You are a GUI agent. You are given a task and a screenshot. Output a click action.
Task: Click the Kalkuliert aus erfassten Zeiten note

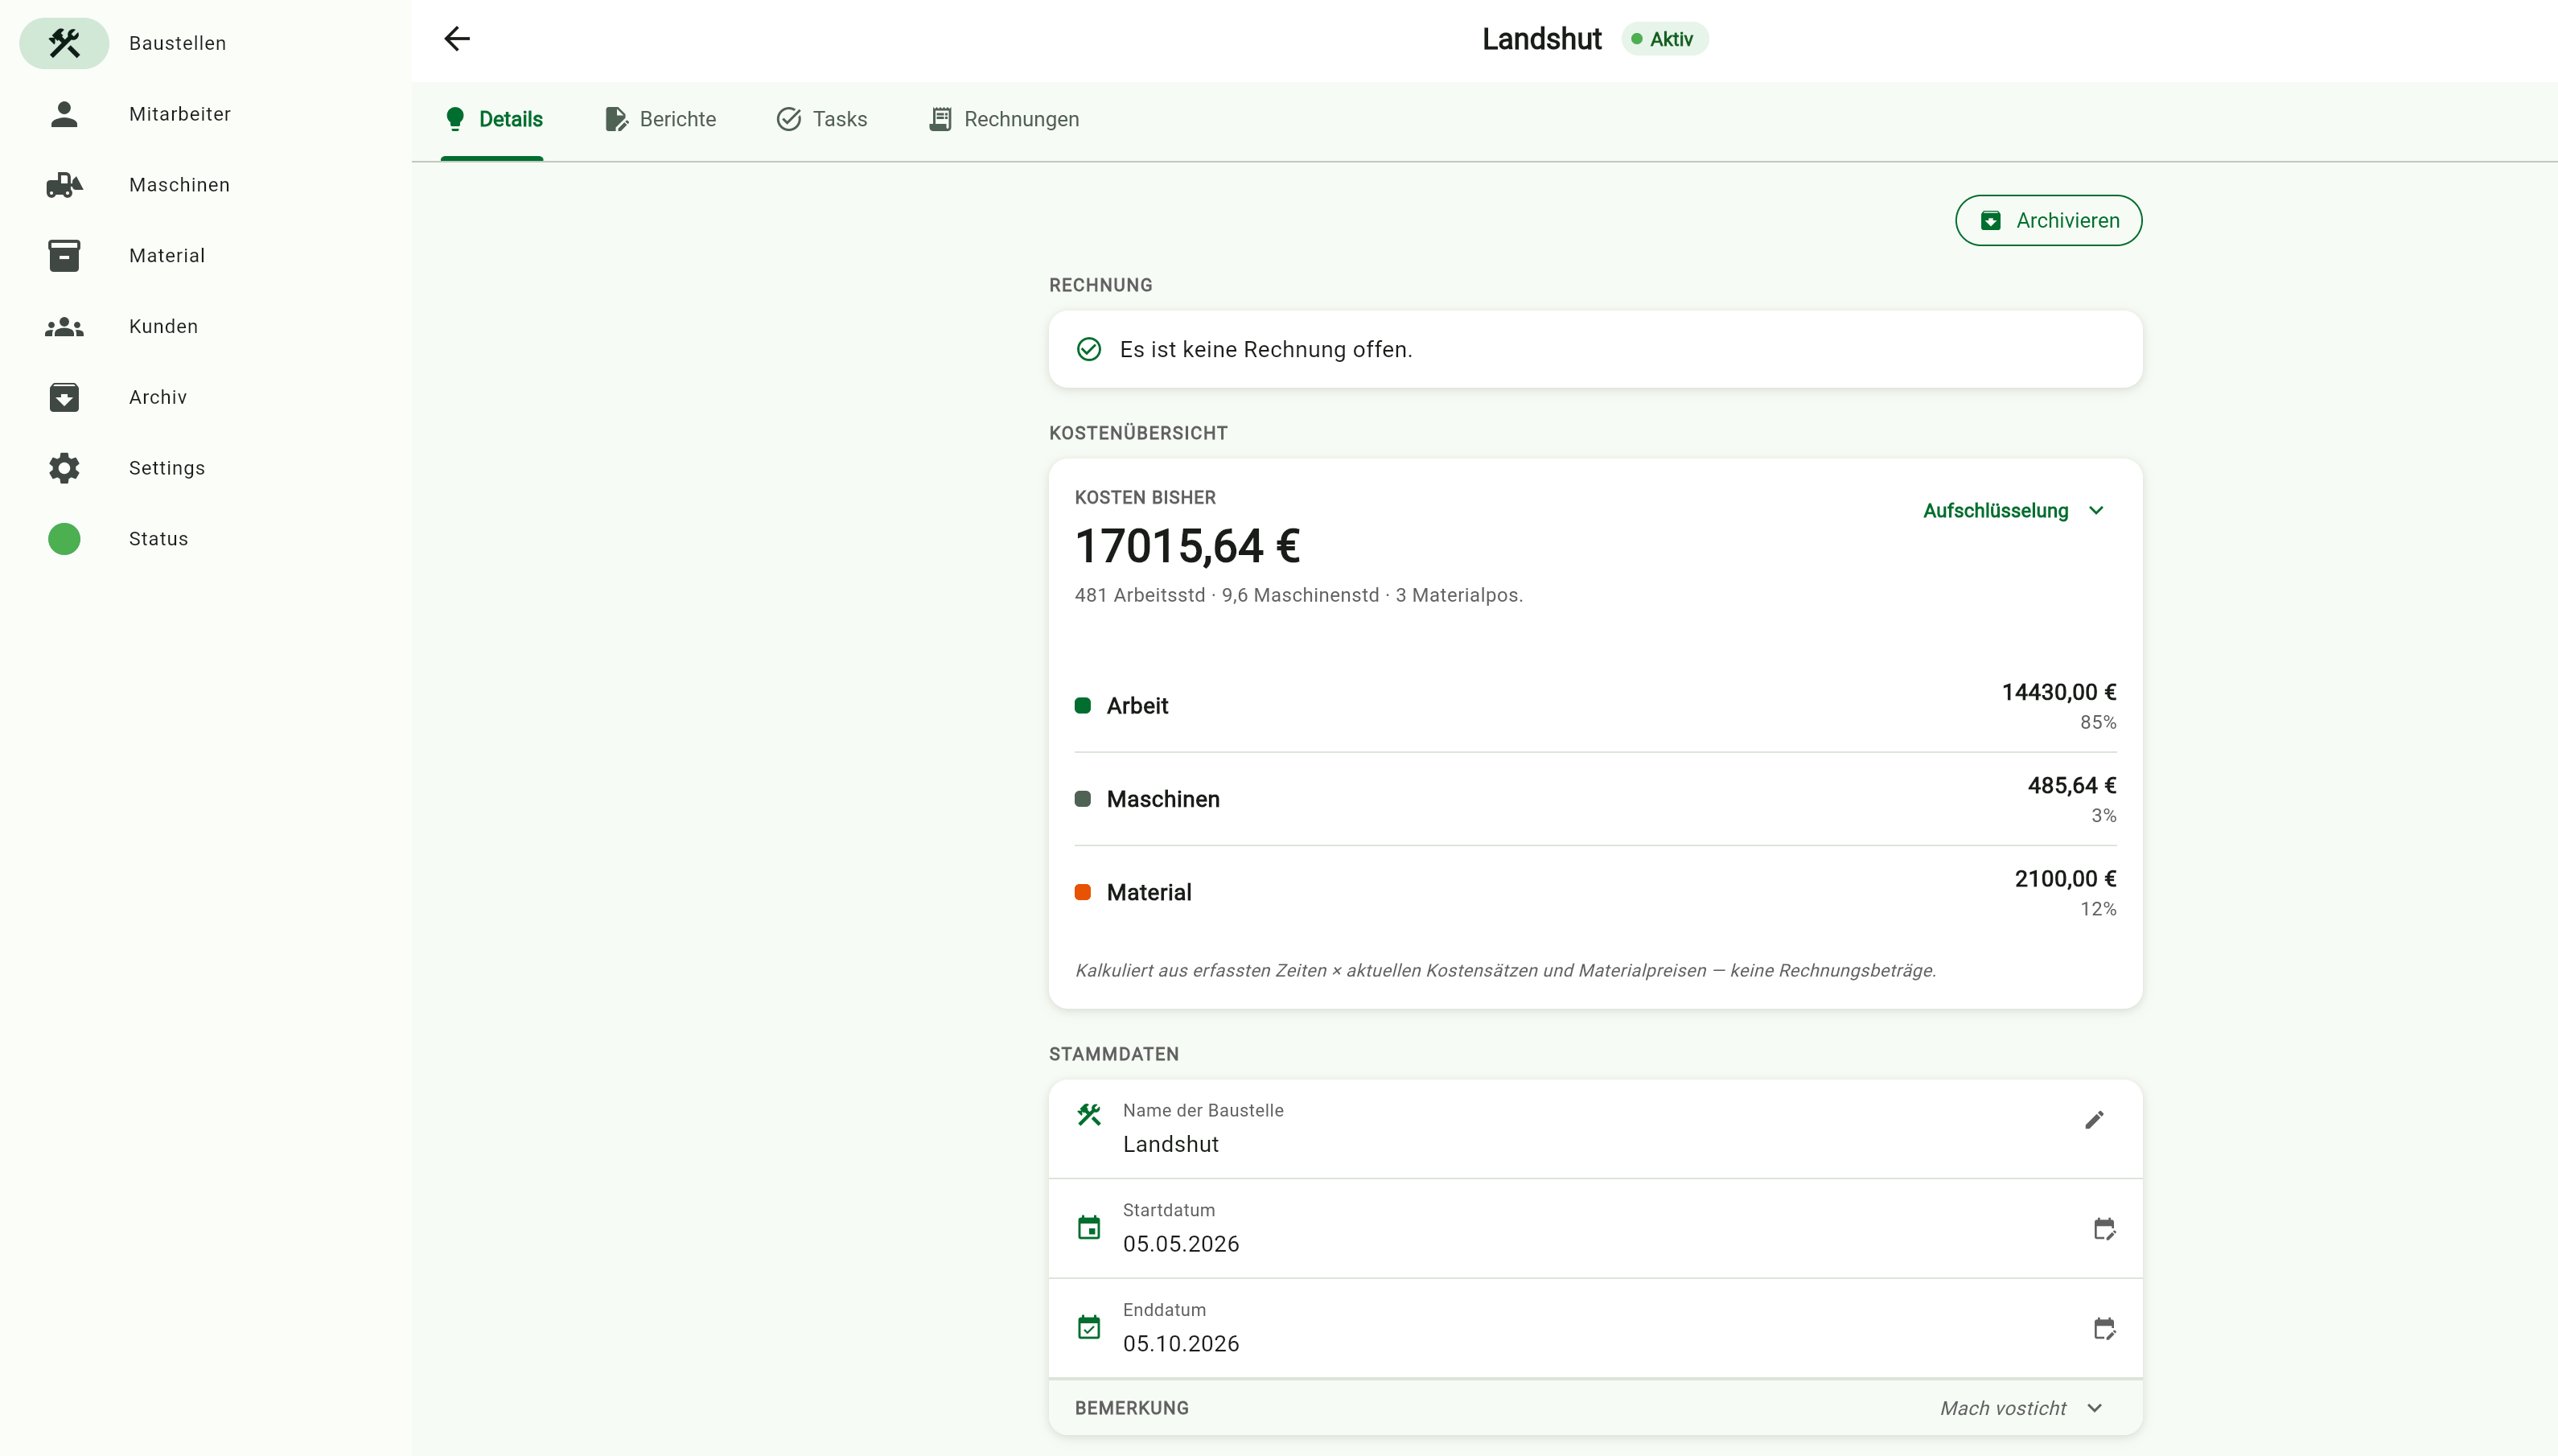click(1505, 971)
